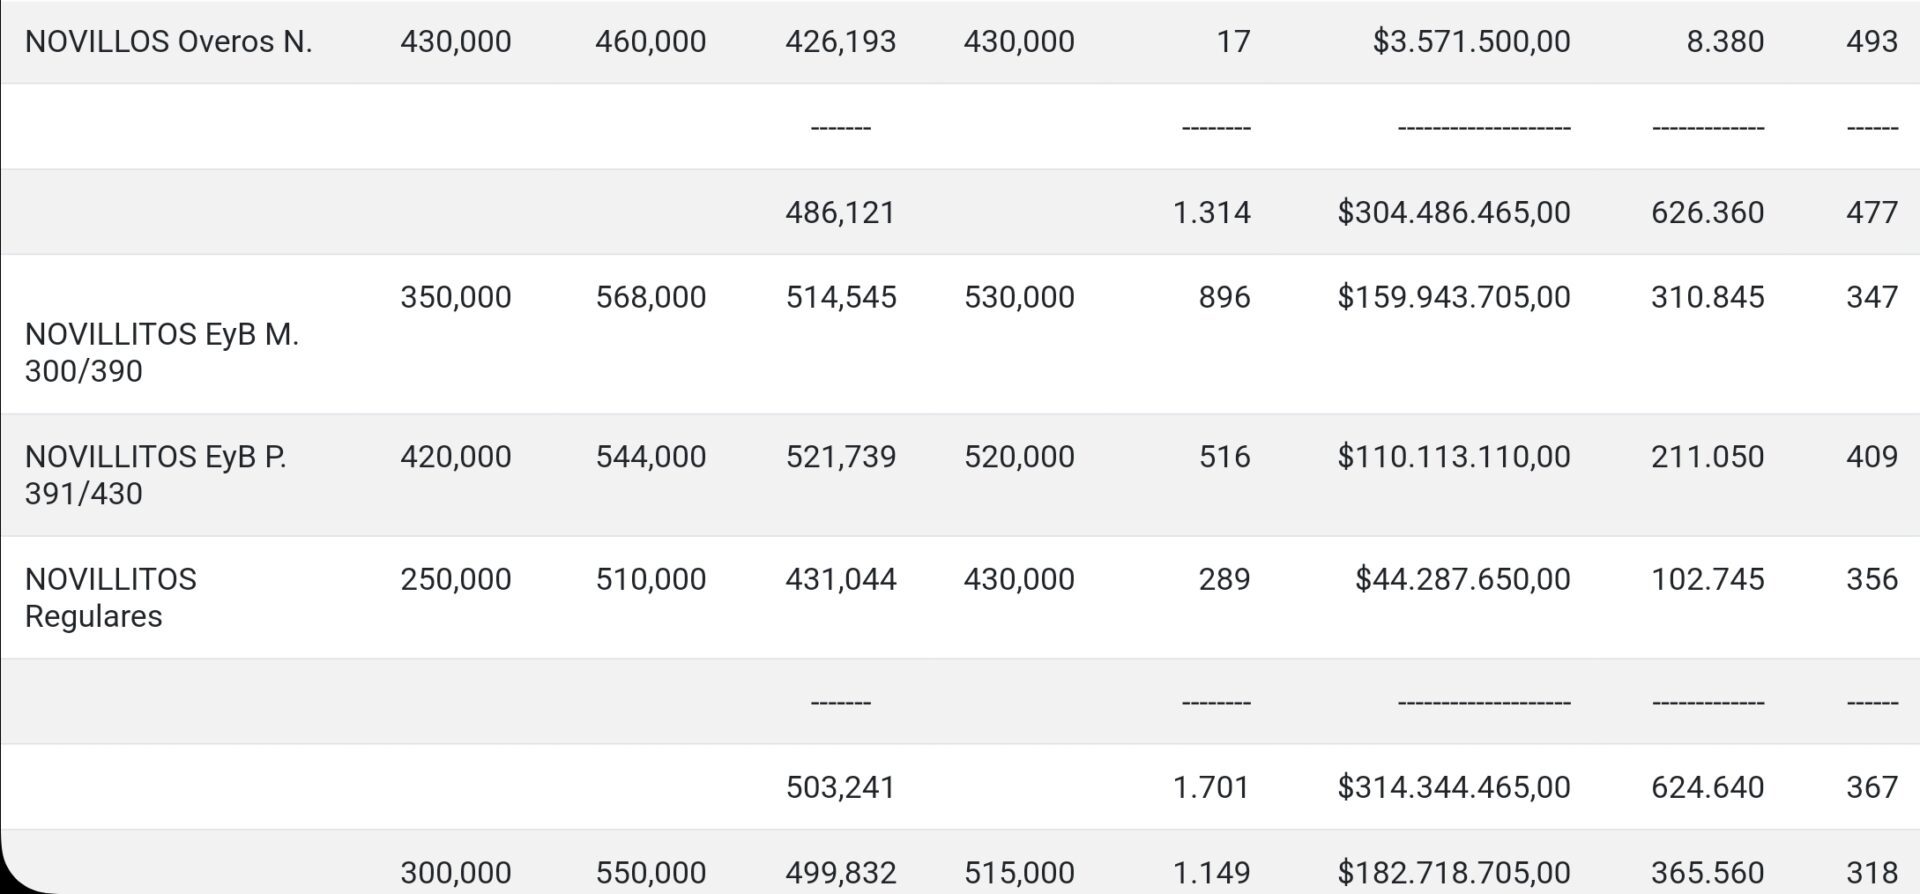Select the subtotal amount $304.486.465,00

(x=1453, y=212)
